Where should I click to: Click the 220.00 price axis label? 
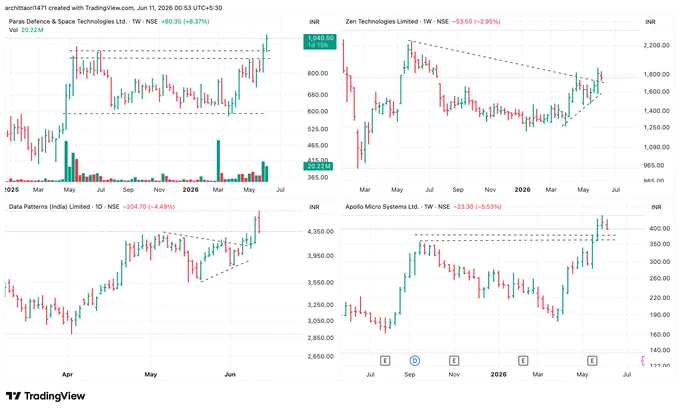(660, 298)
